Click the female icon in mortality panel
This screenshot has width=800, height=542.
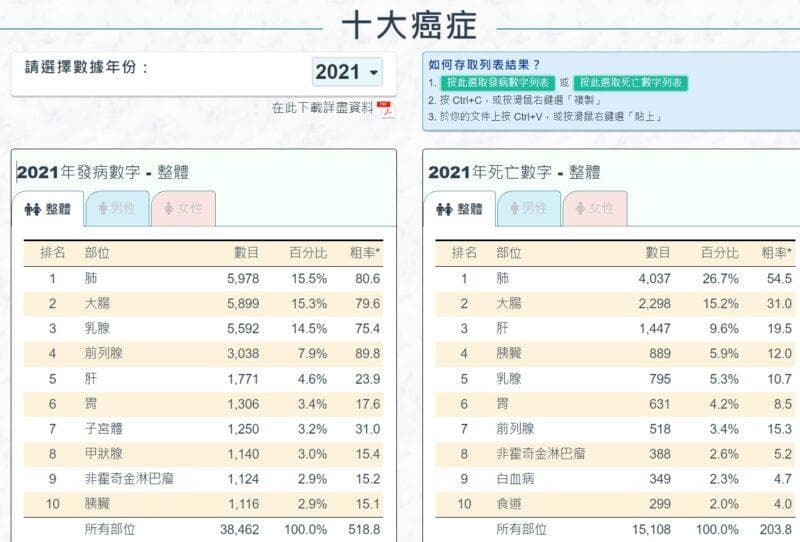tap(581, 208)
